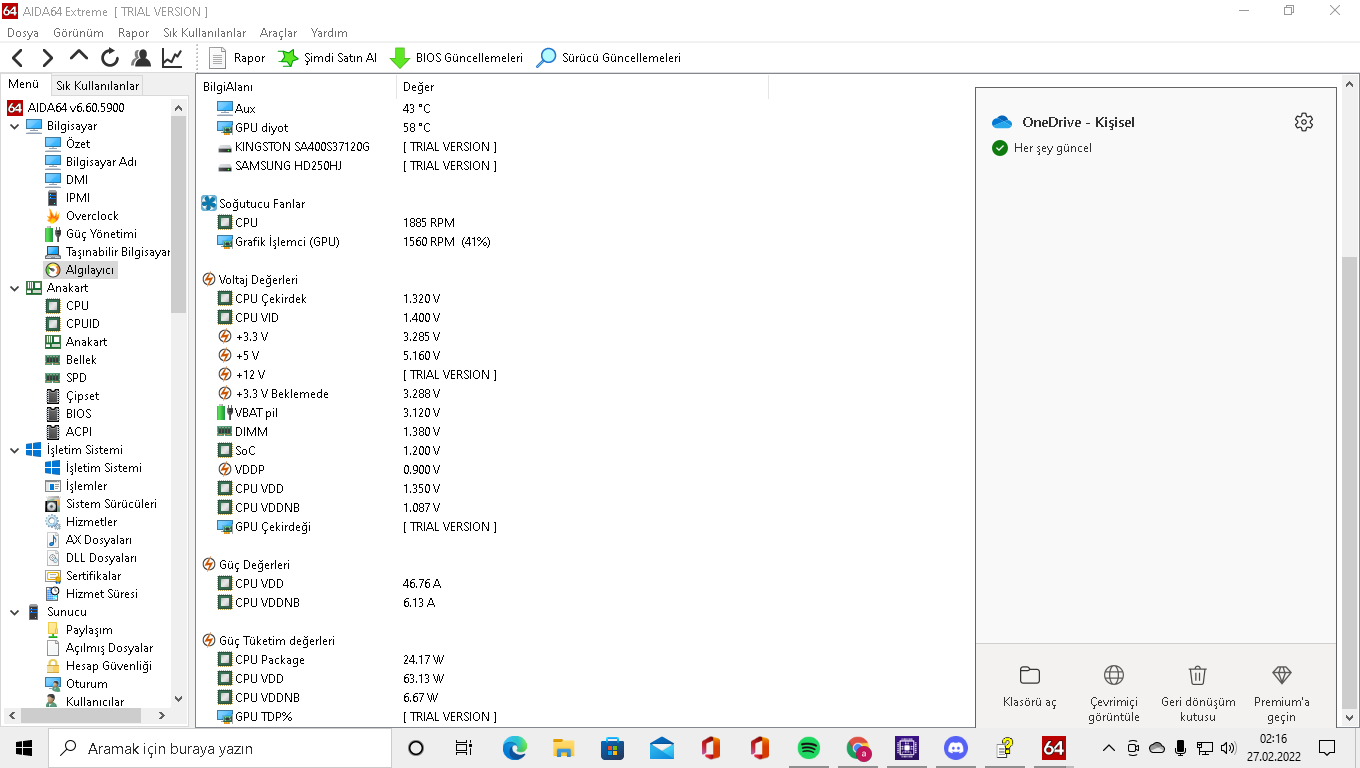Open Geri dönüşüm kutusu in OneDrive
Screen dimensions: 1360x768
coord(1198,694)
